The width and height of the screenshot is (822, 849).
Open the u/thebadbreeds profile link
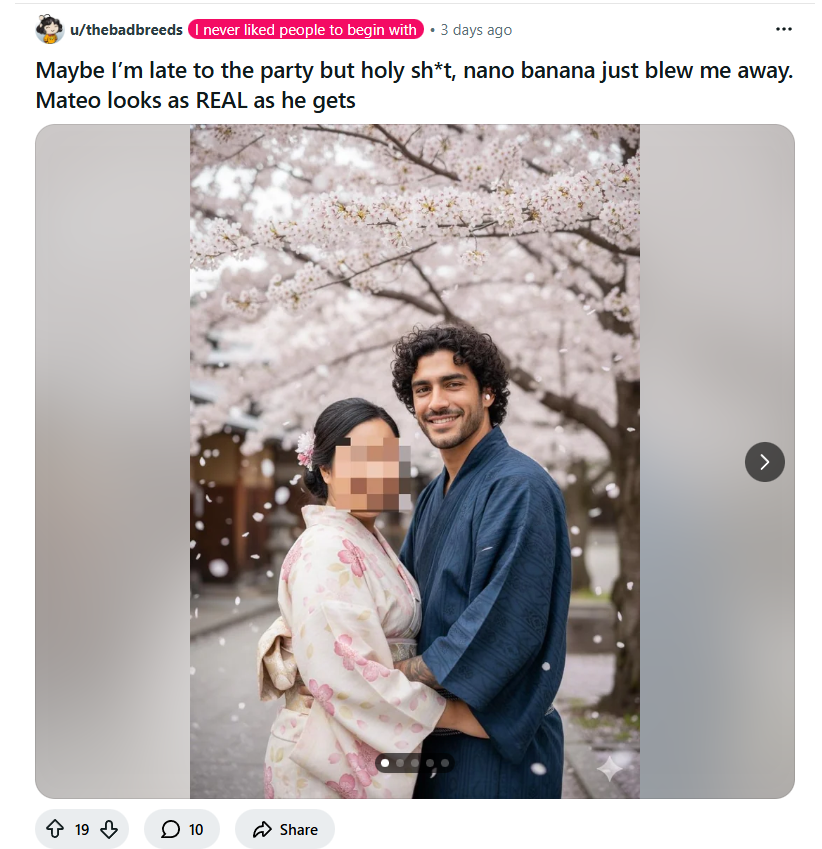pos(126,30)
